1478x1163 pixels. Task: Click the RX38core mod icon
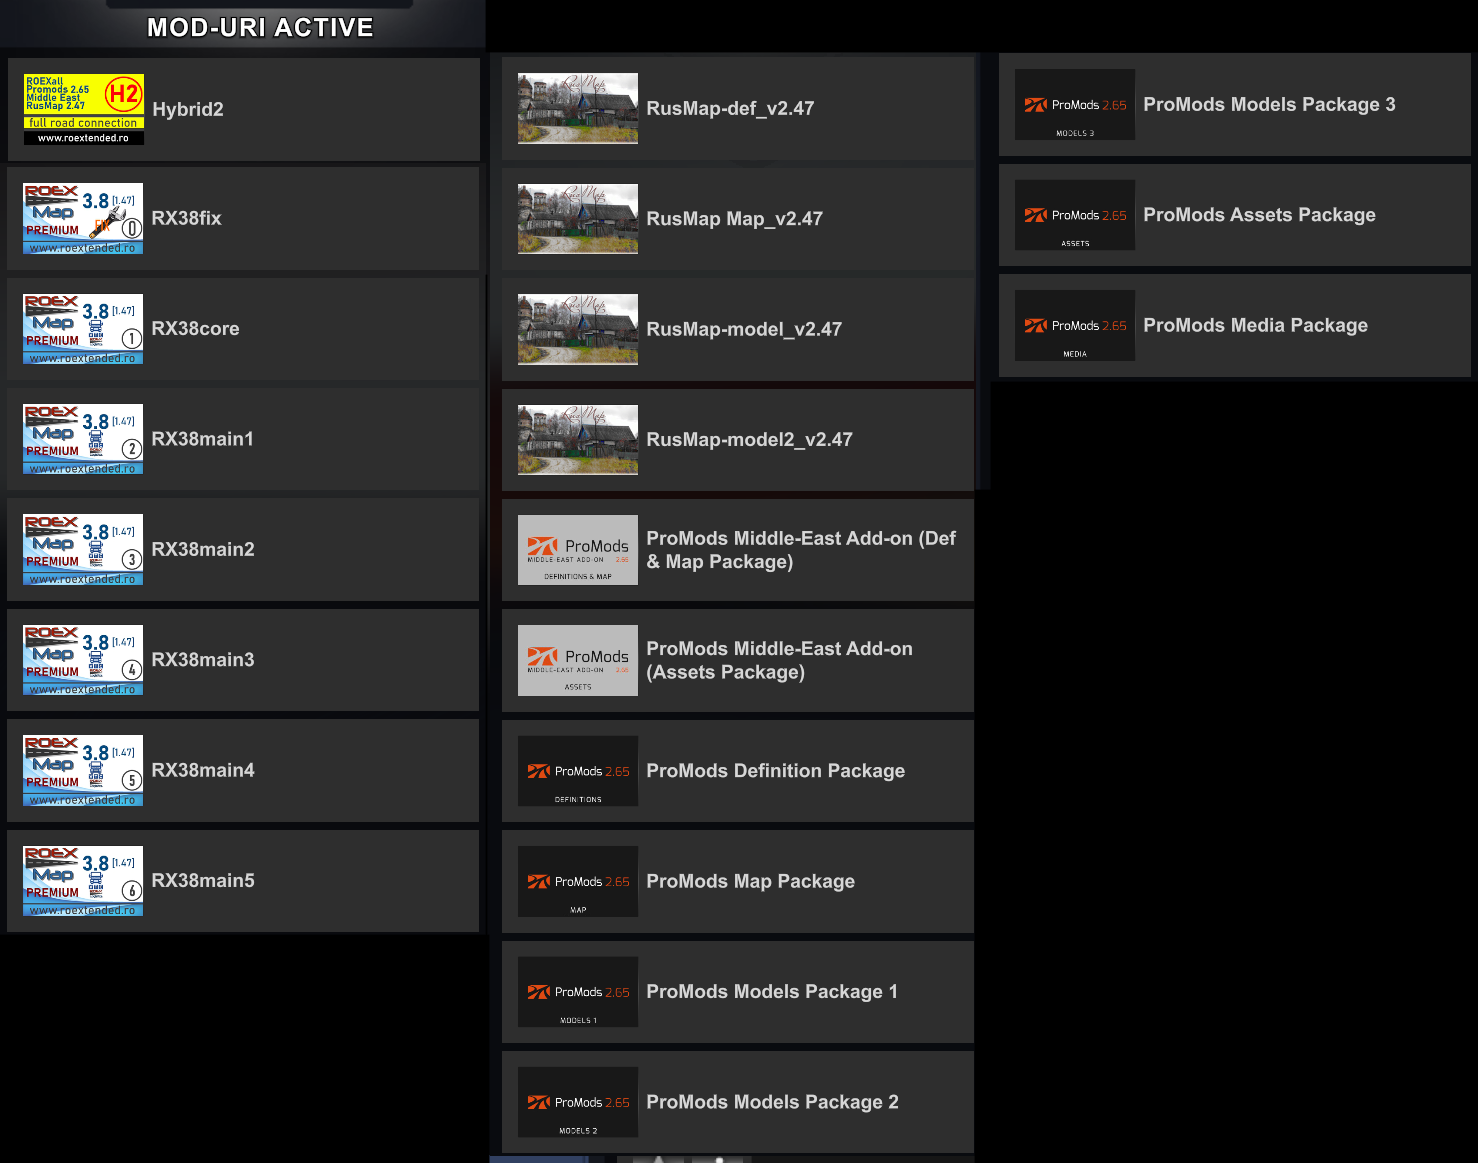[83, 329]
